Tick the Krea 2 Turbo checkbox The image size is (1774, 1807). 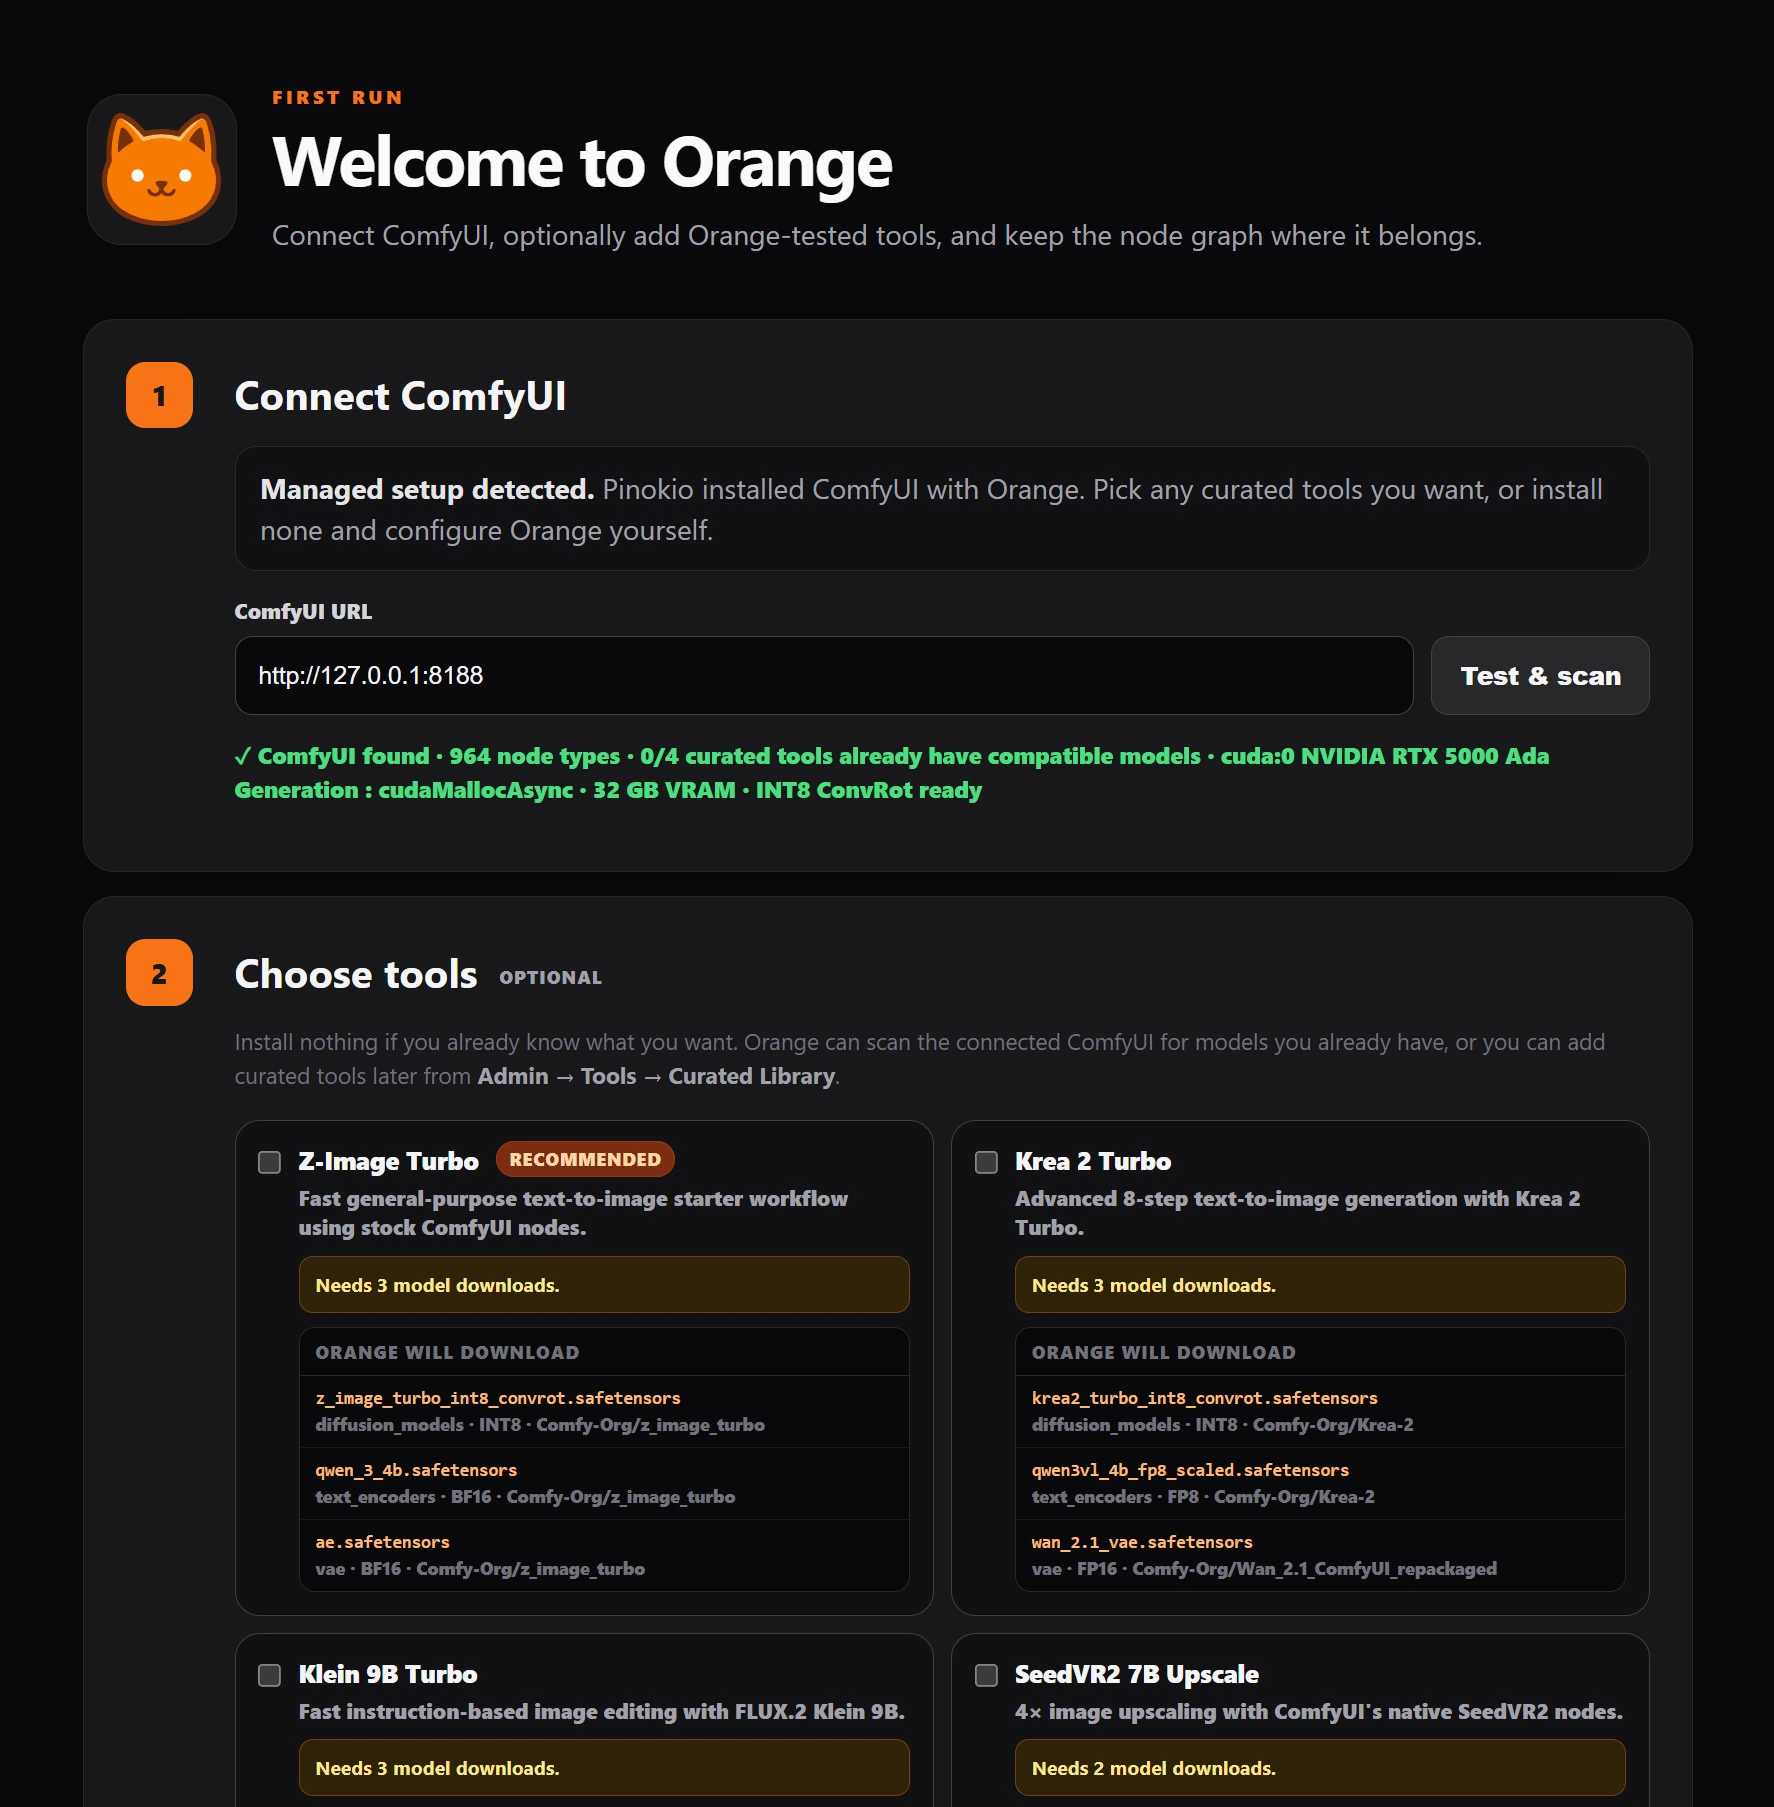coord(986,1162)
